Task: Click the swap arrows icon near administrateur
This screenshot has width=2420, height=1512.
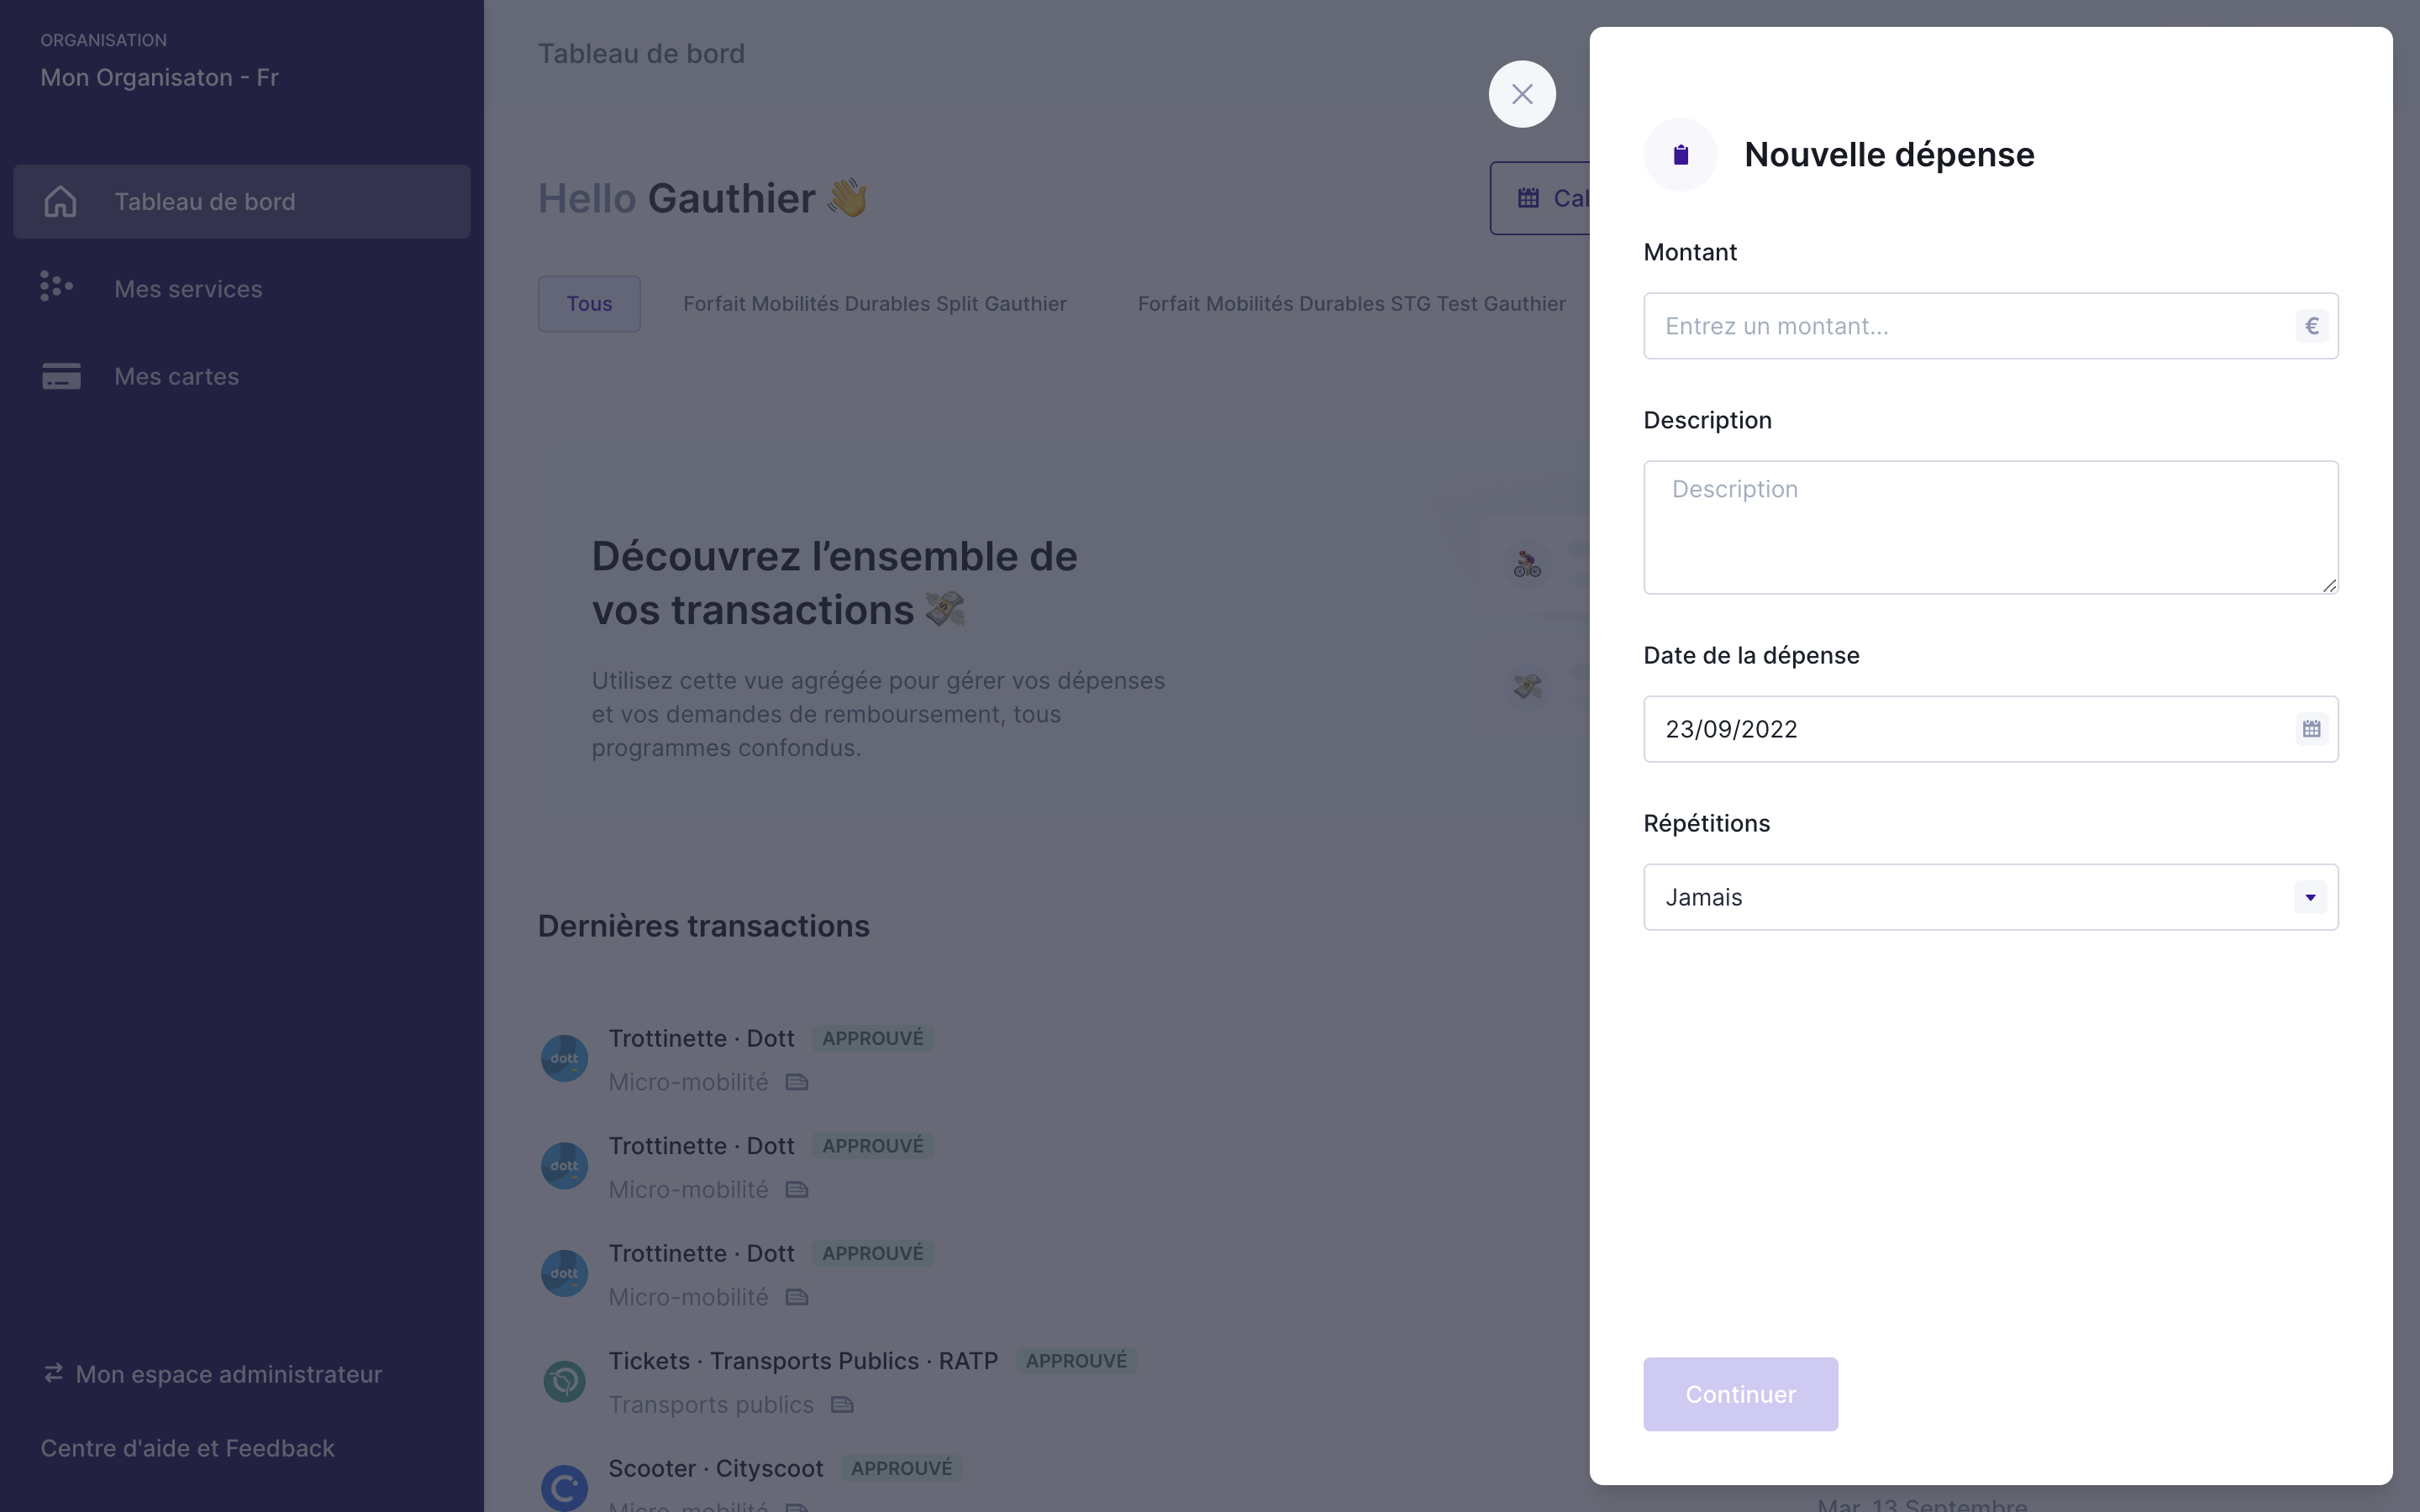Action: [x=54, y=1373]
